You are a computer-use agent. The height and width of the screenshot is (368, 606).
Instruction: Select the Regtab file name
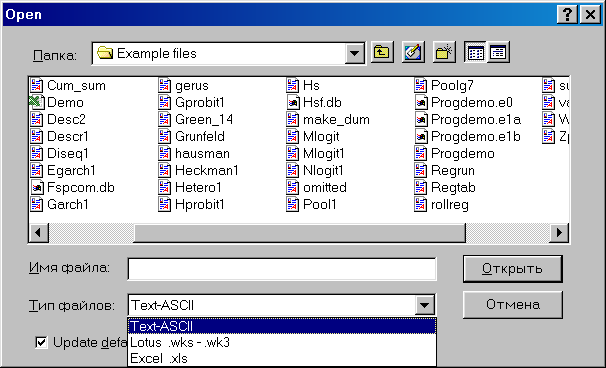point(453,187)
